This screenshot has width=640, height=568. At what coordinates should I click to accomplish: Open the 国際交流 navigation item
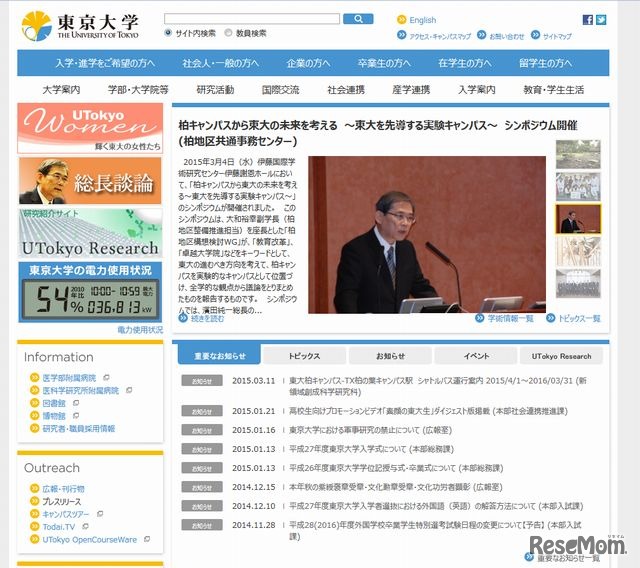280,89
